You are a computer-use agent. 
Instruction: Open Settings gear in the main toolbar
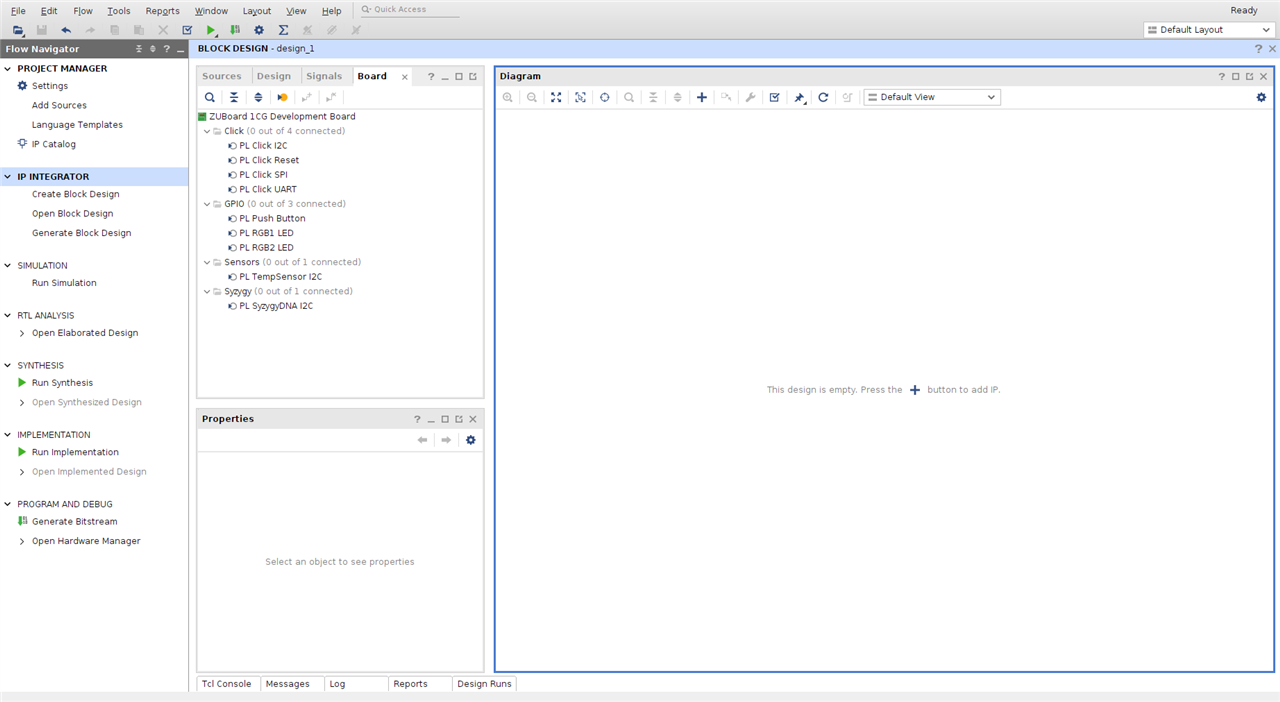pos(259,30)
